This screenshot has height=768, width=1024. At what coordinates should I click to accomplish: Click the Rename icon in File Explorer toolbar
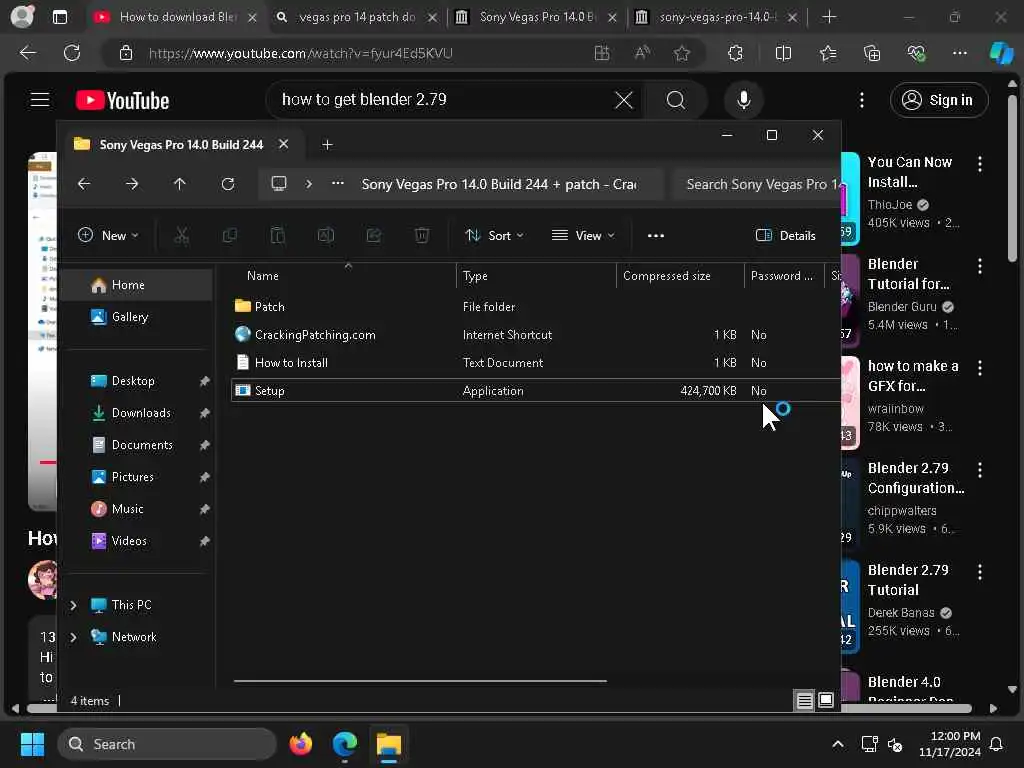(x=325, y=235)
